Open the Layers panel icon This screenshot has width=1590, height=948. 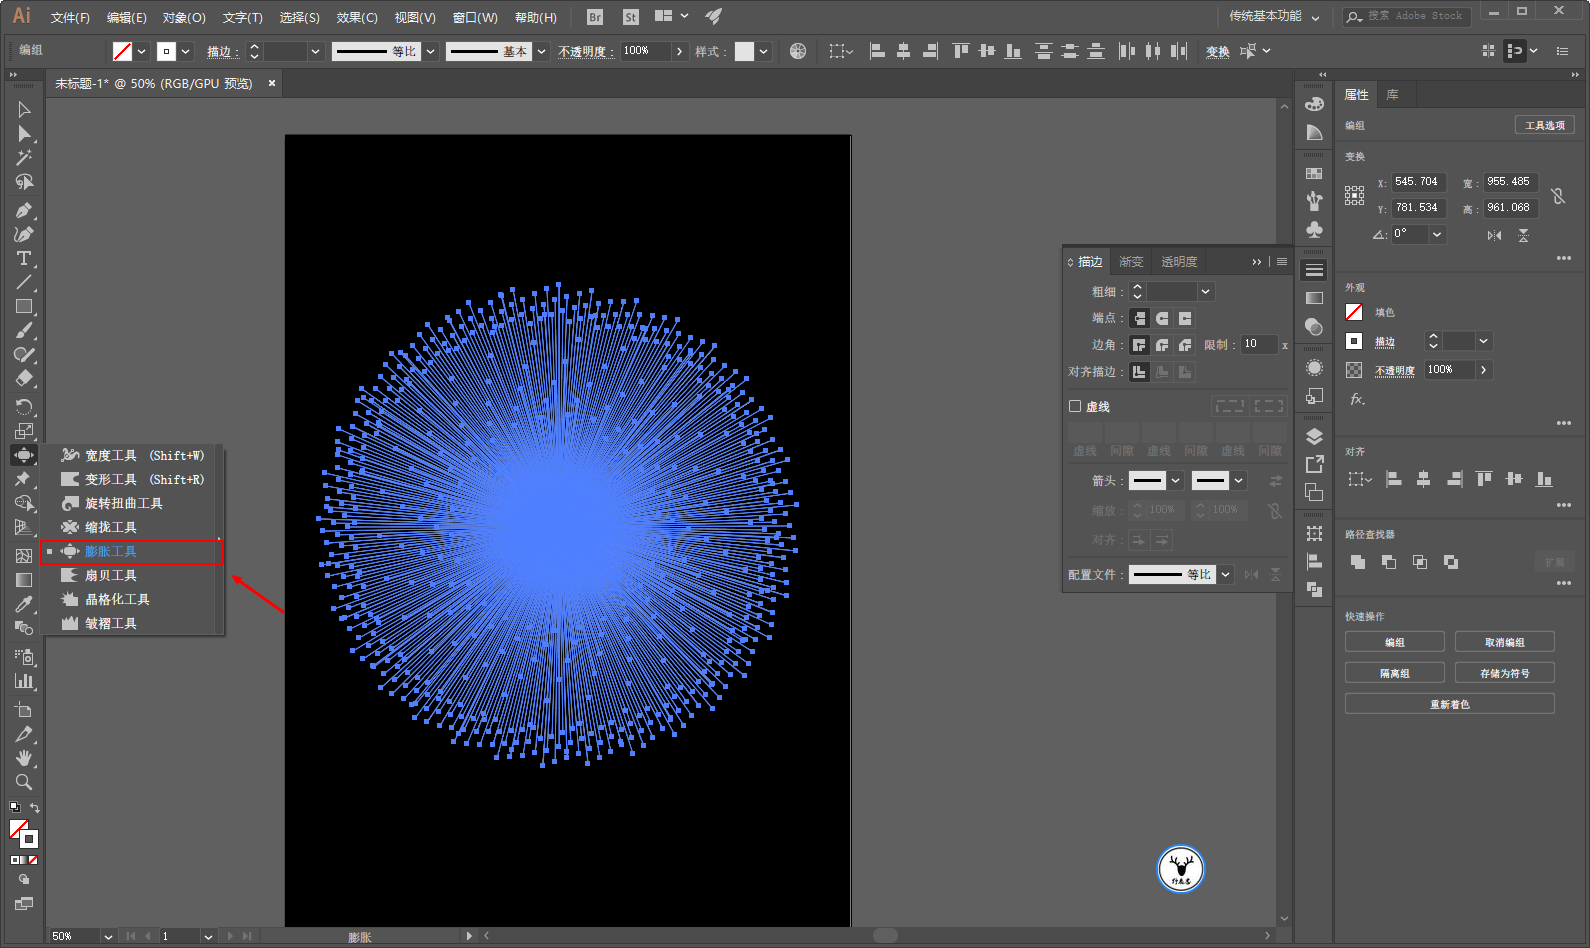(x=1314, y=436)
